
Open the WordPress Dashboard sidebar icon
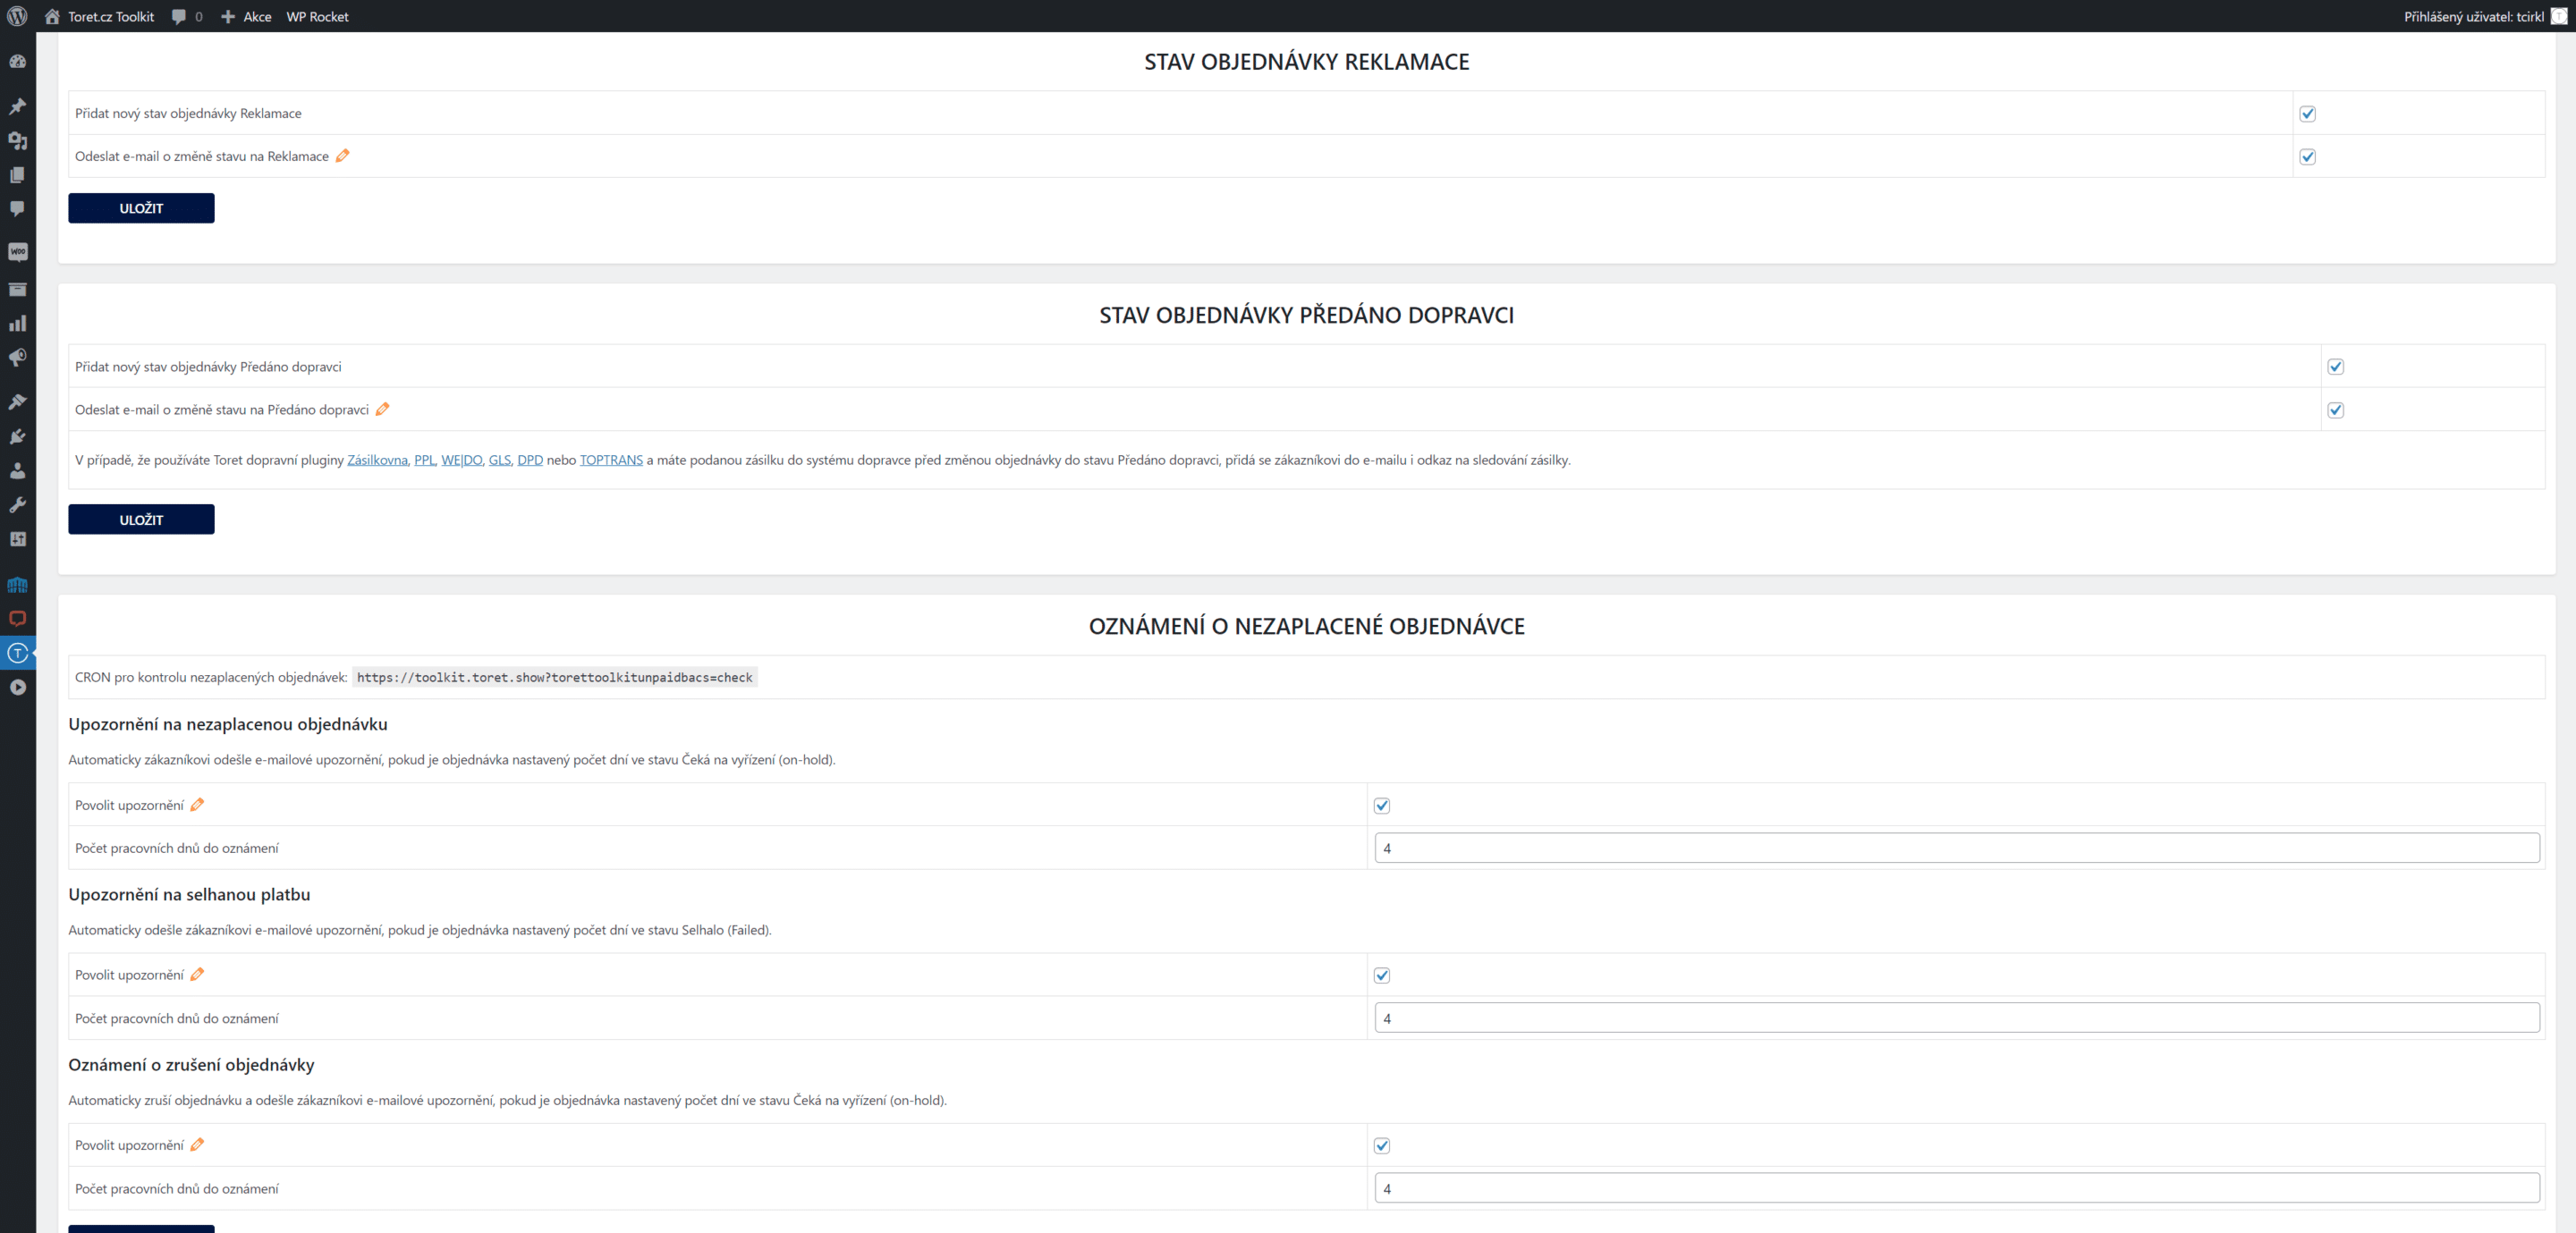[x=17, y=61]
